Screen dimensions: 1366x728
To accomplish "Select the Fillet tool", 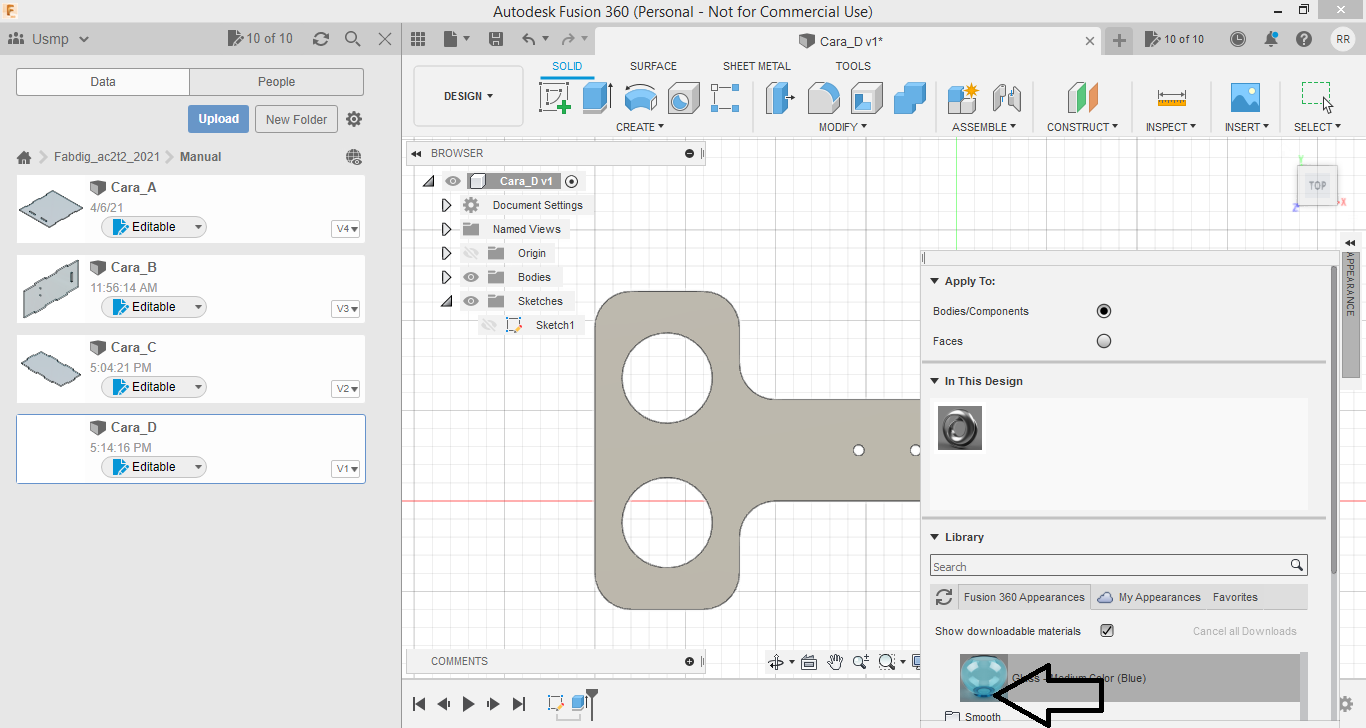I will pos(823,98).
